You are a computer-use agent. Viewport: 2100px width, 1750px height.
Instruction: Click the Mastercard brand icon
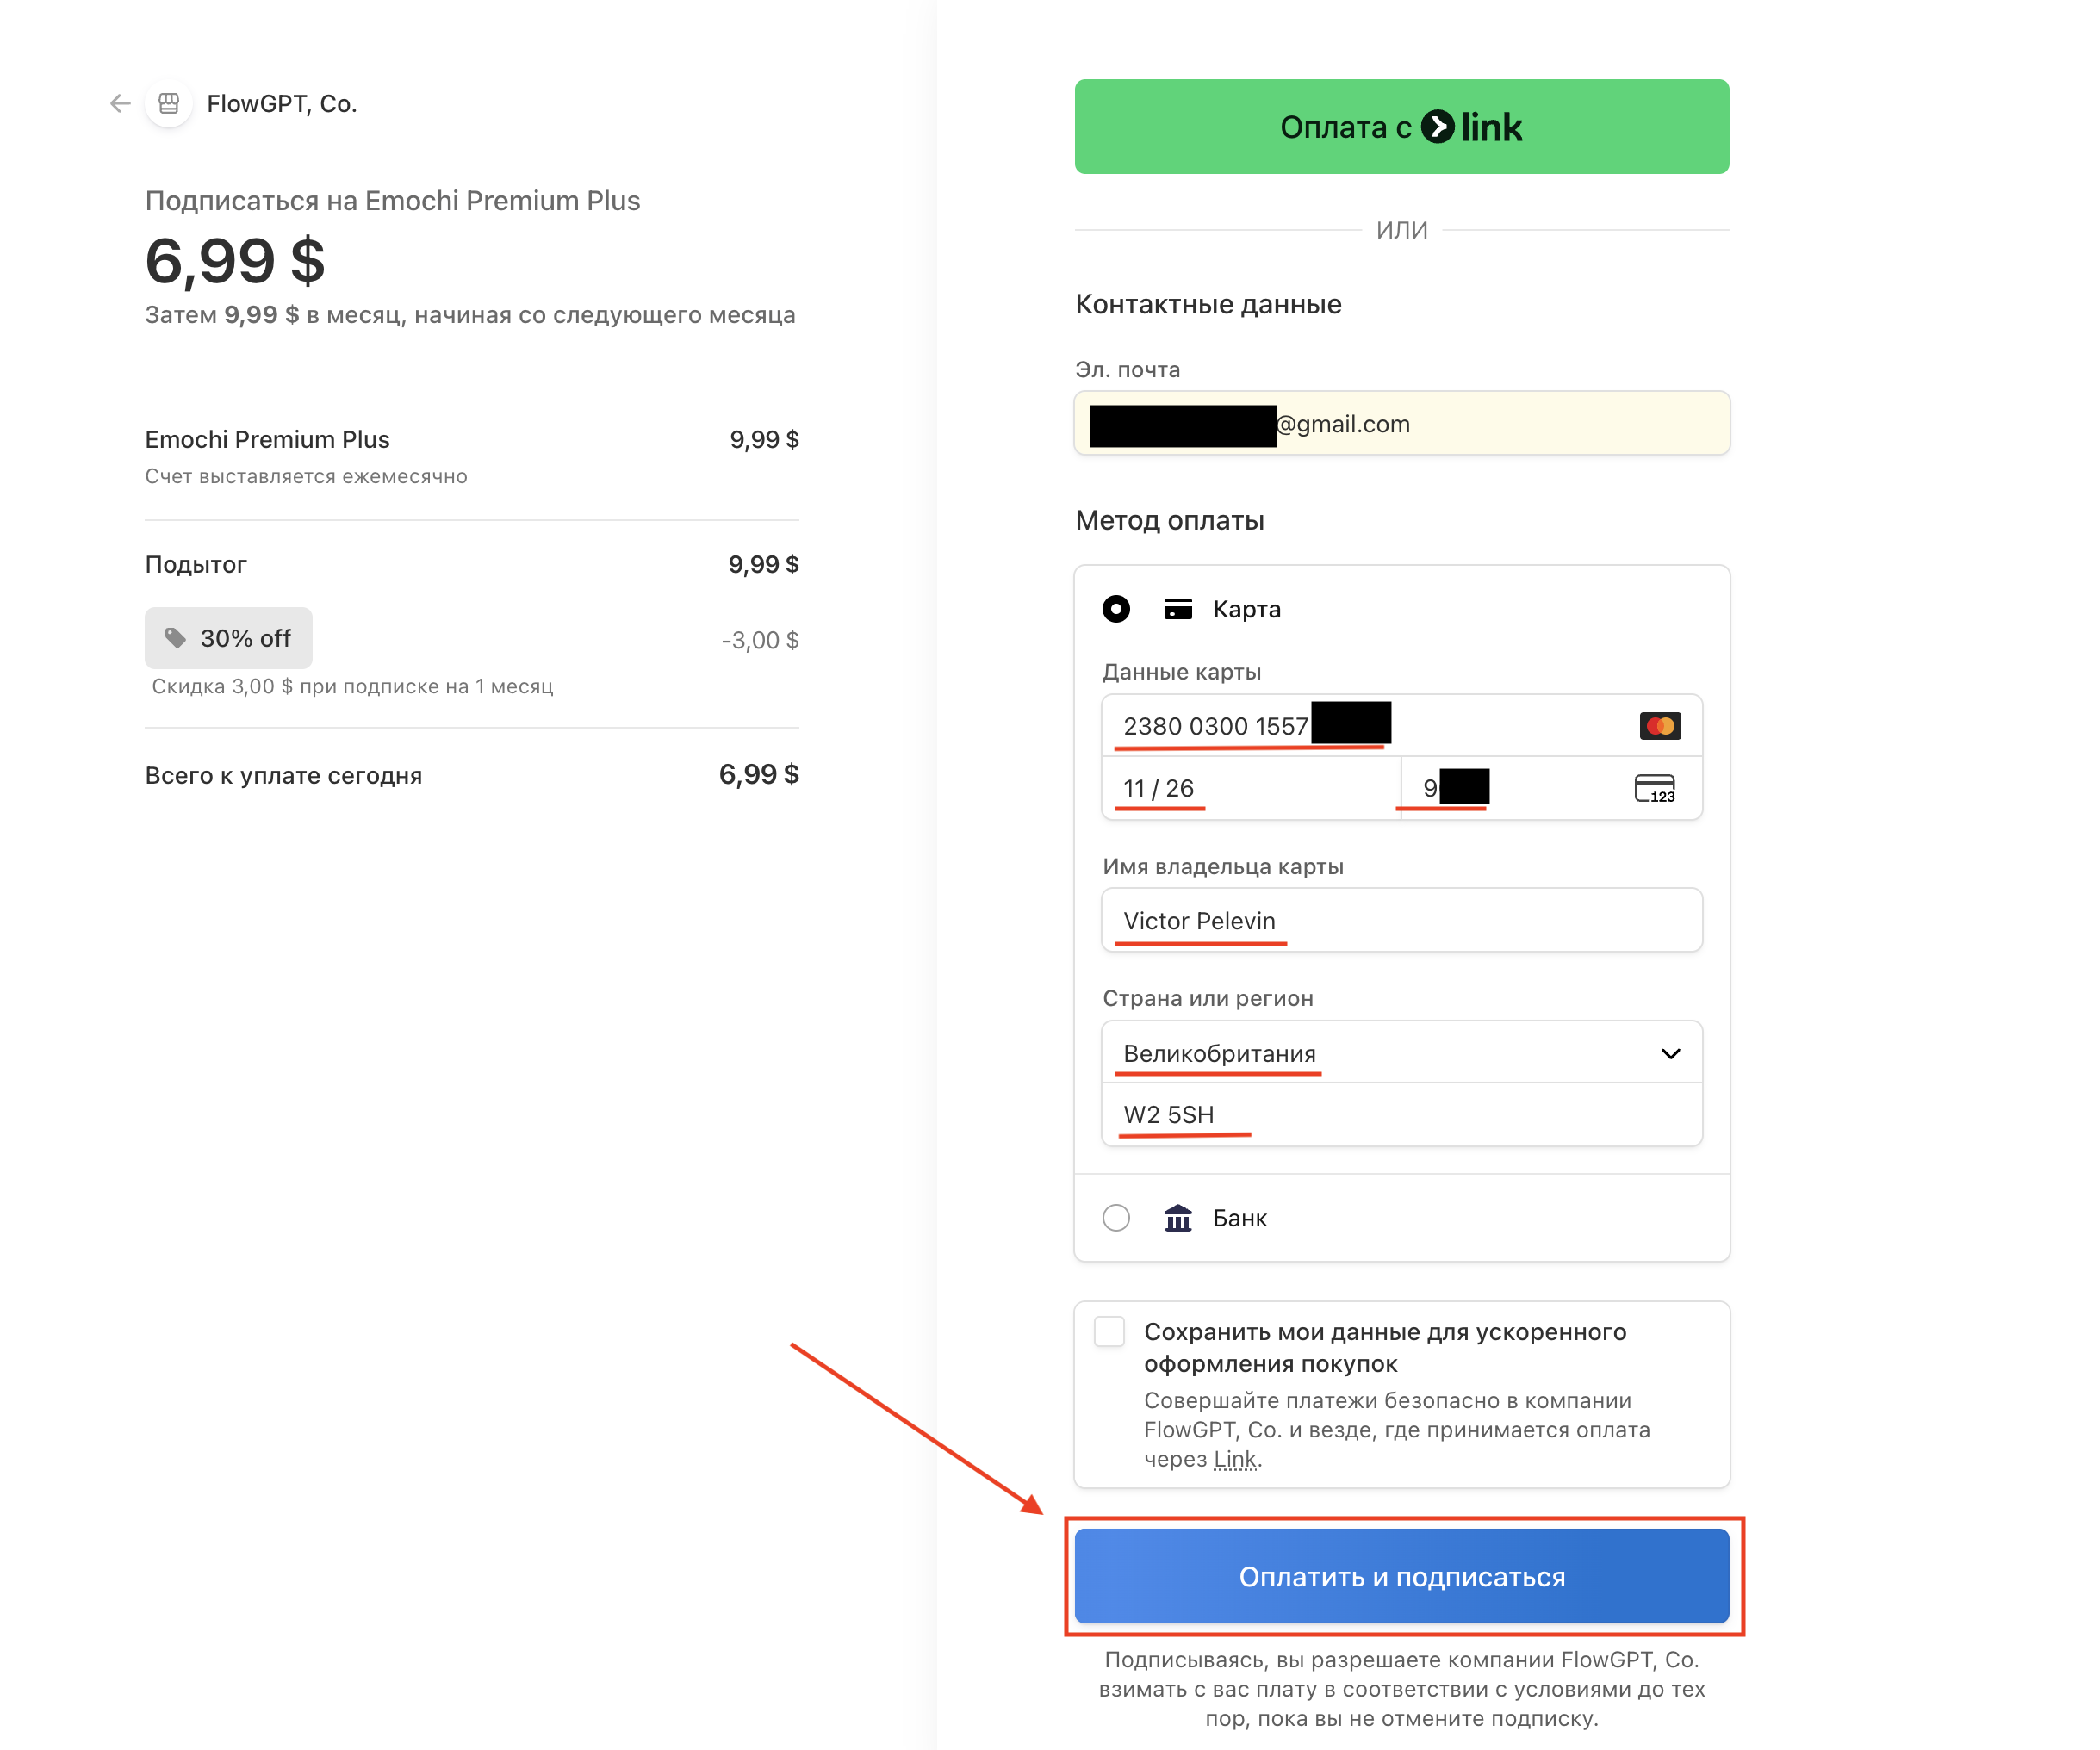[1660, 726]
